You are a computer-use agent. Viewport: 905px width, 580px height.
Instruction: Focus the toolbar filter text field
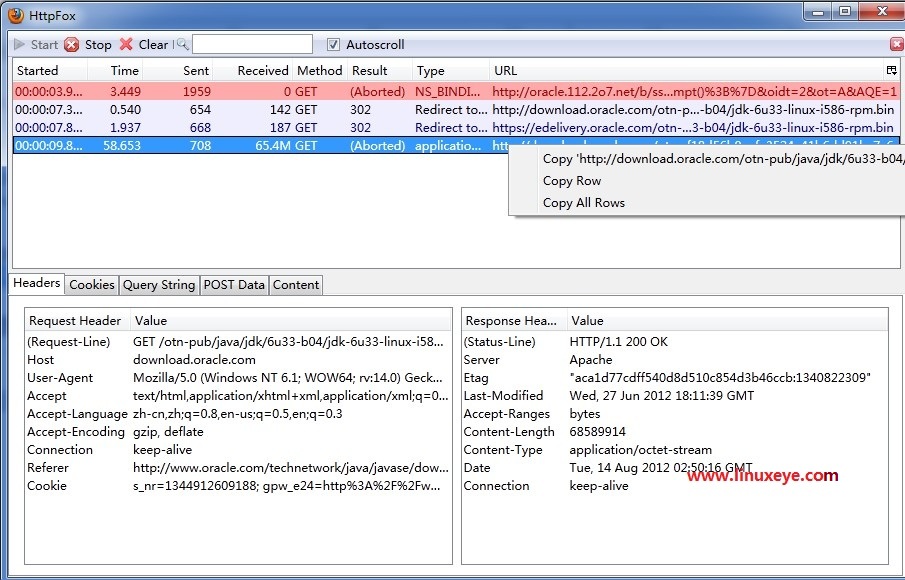point(252,44)
